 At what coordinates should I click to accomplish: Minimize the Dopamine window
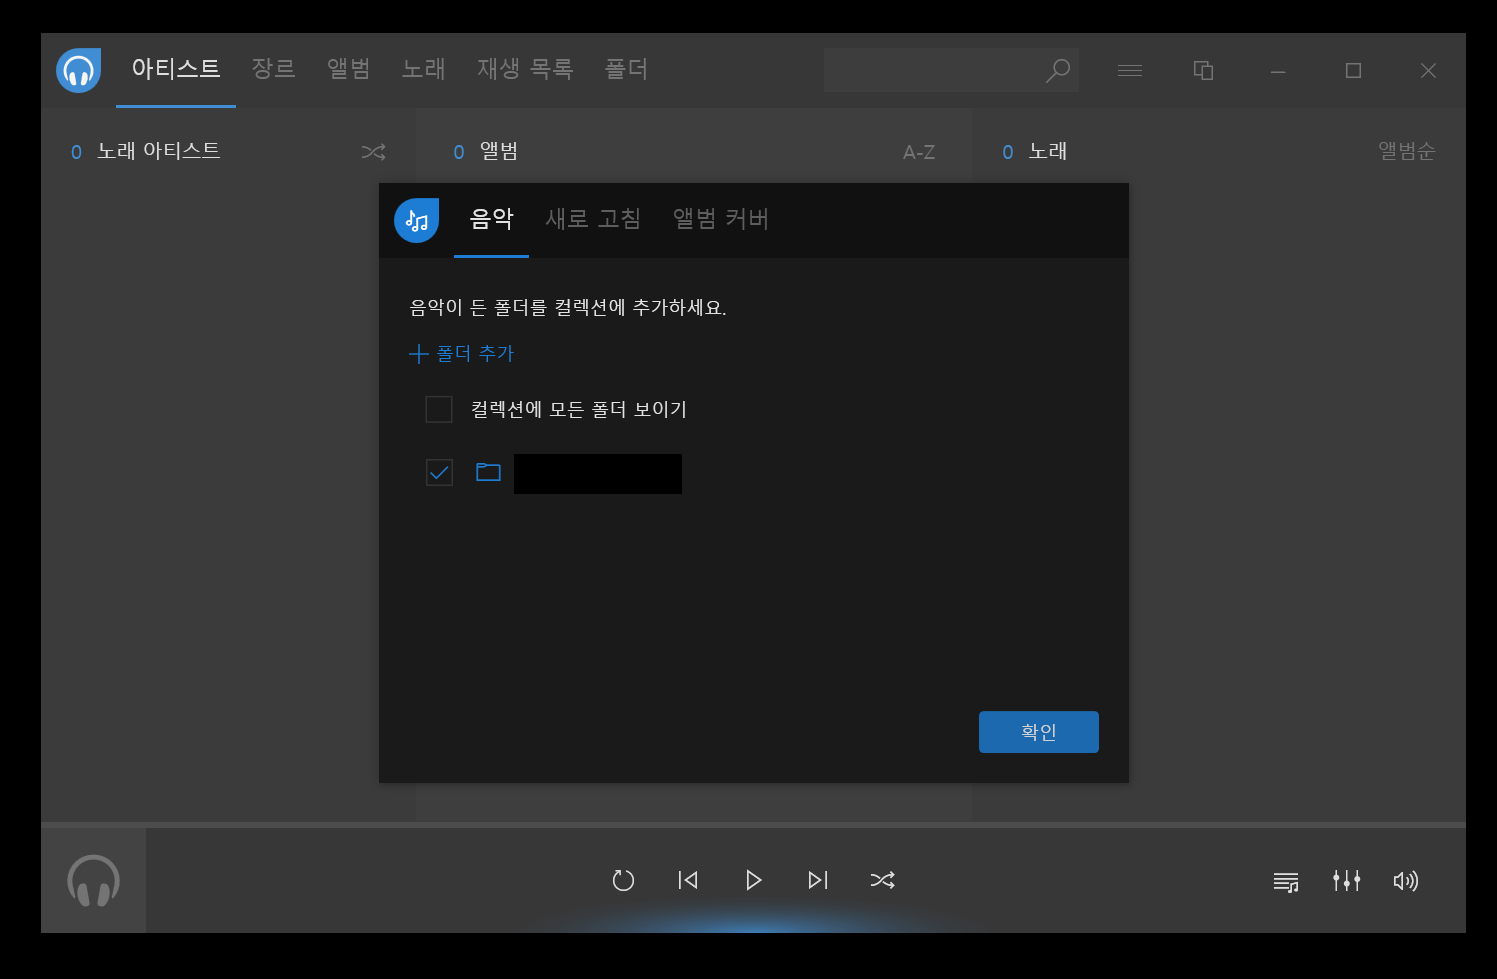click(1278, 70)
